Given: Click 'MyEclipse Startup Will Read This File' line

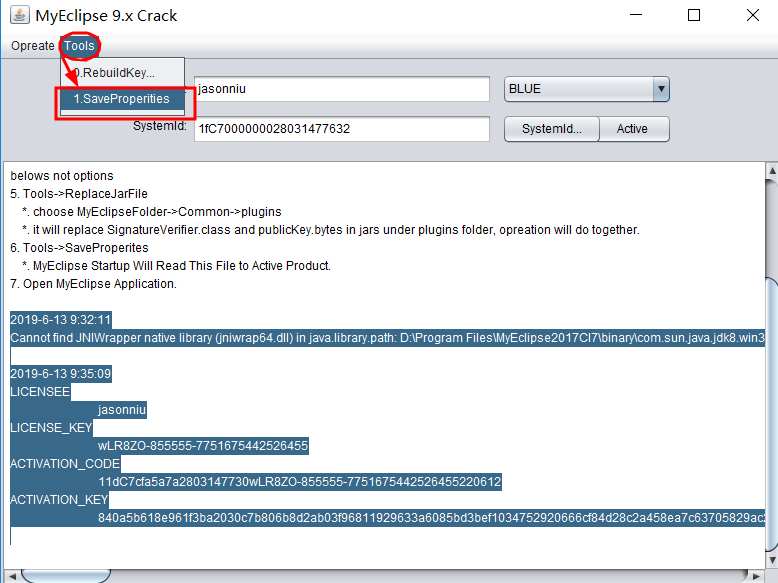Looking at the screenshot, I should [176, 266].
